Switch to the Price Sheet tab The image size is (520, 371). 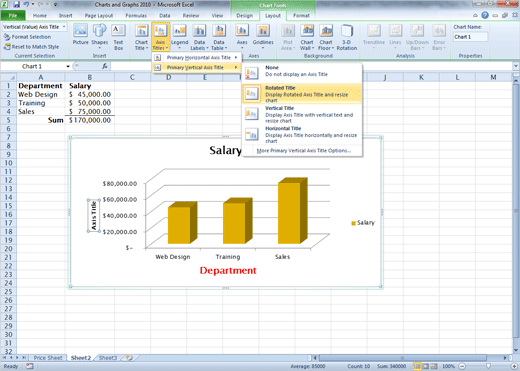48,358
